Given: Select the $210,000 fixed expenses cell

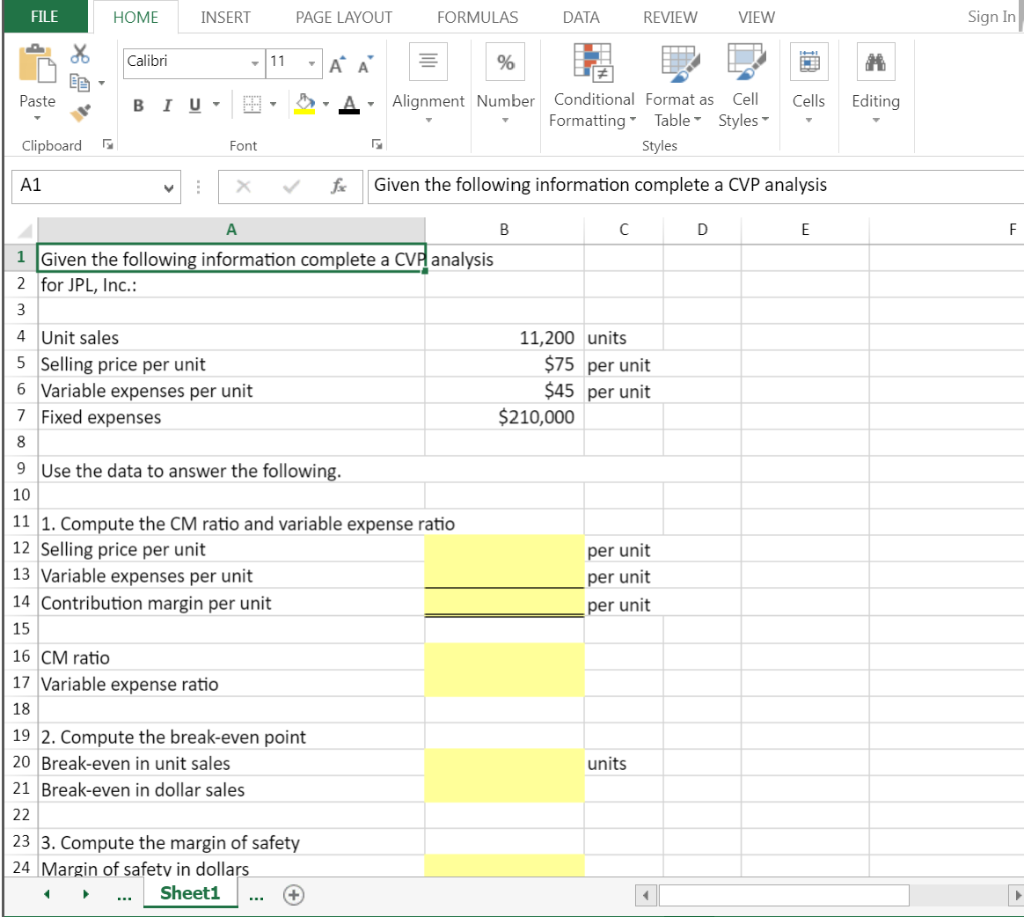Looking at the screenshot, I should pyautogui.click(x=504, y=417).
